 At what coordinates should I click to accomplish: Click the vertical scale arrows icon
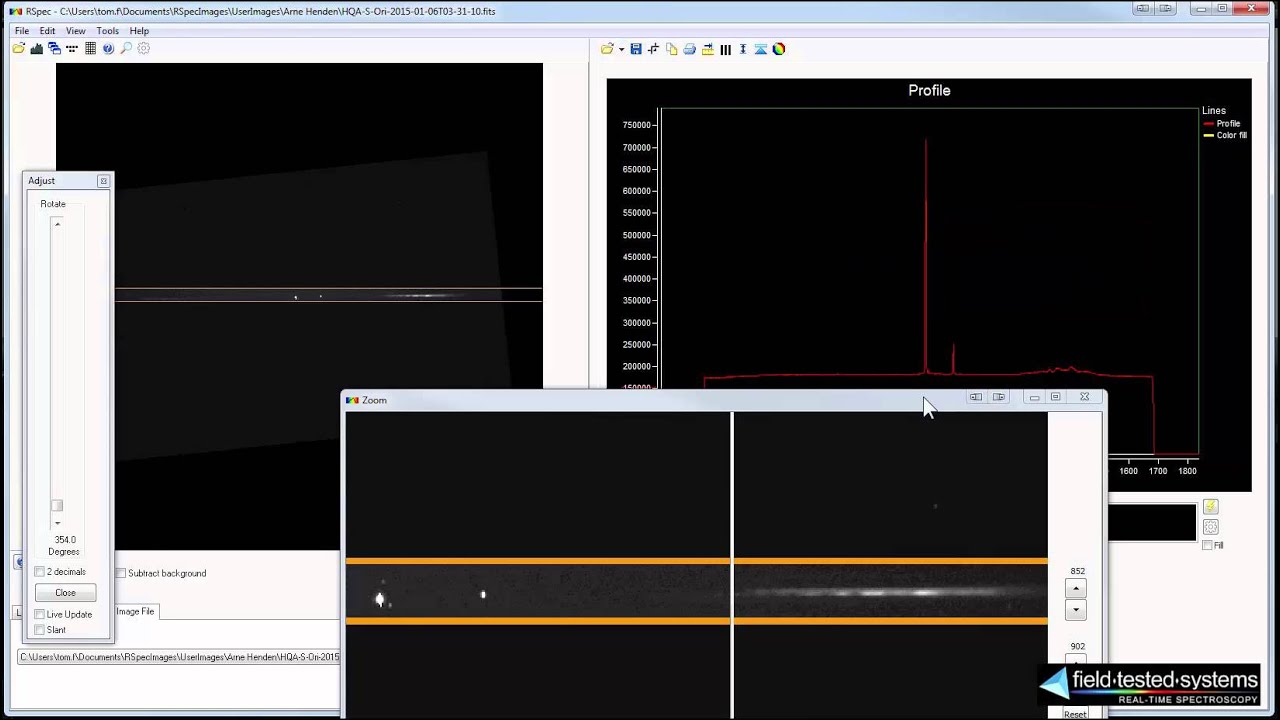[743, 49]
